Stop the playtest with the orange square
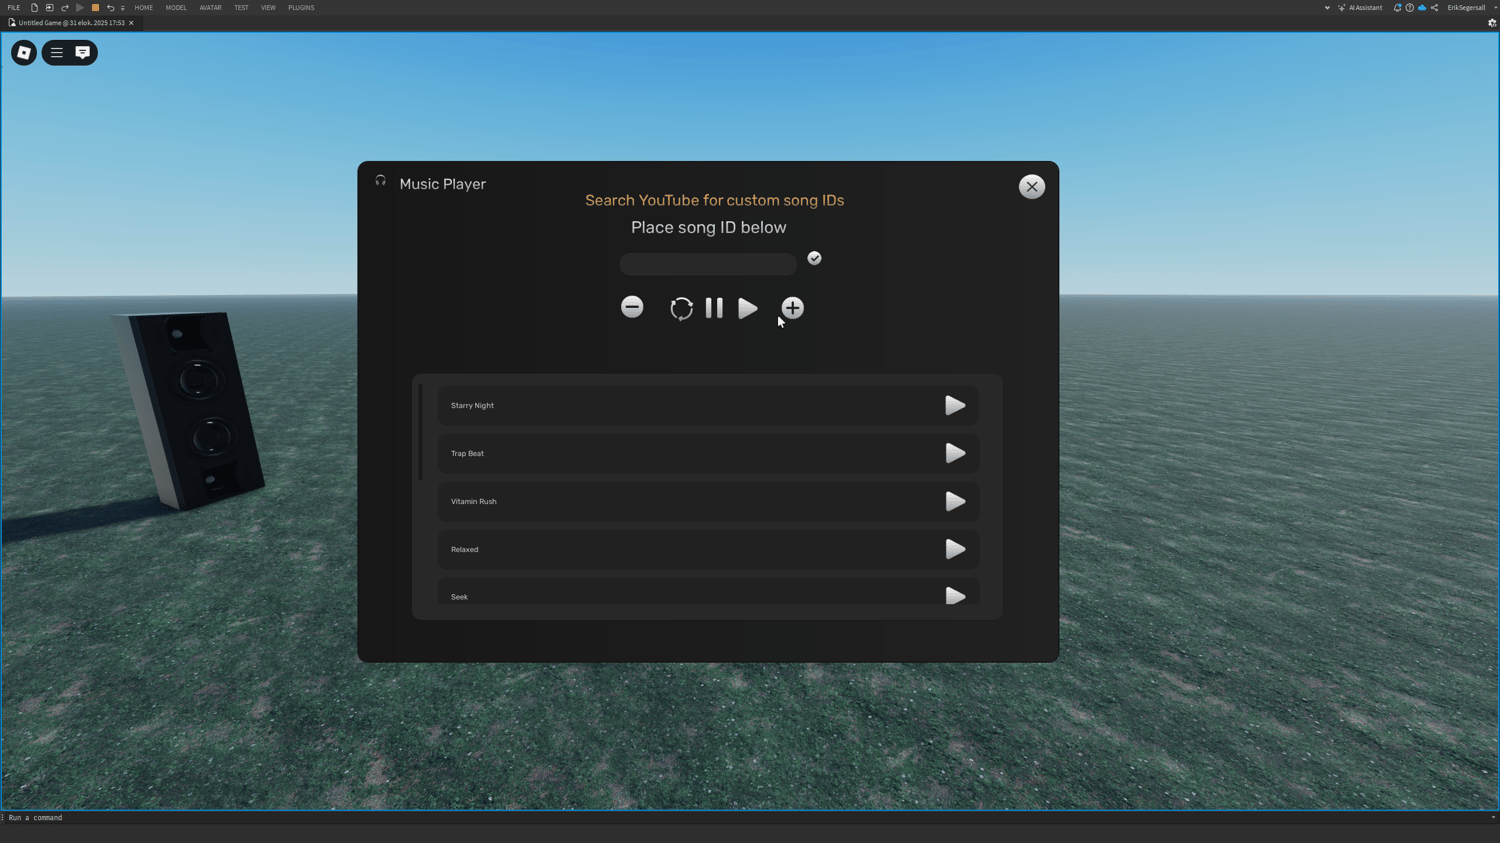 (95, 8)
